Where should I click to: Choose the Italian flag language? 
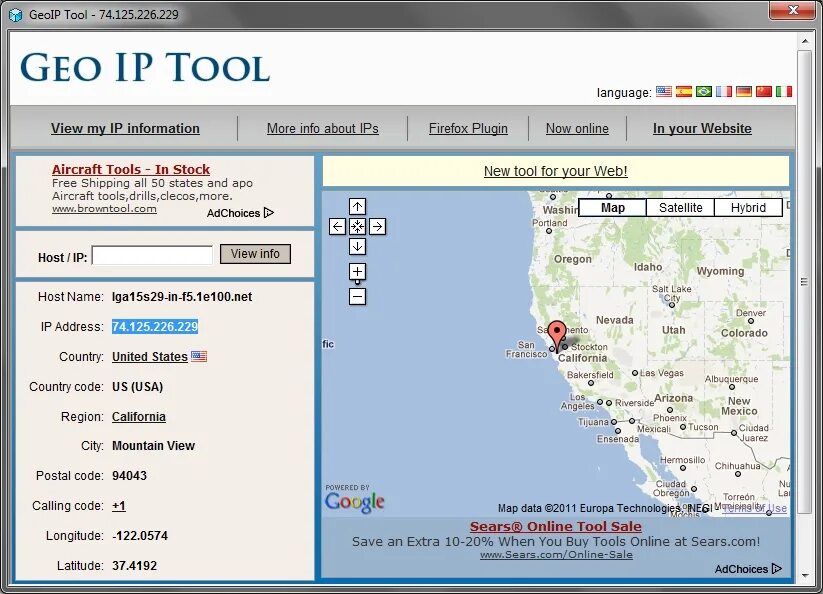click(783, 92)
